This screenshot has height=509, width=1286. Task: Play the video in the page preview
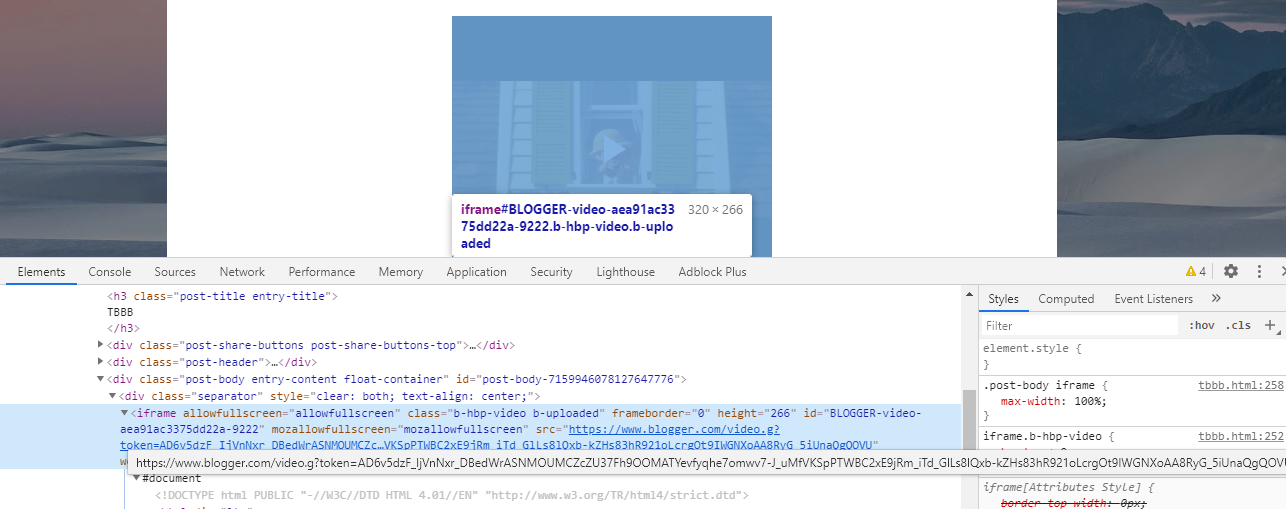[x=611, y=150]
